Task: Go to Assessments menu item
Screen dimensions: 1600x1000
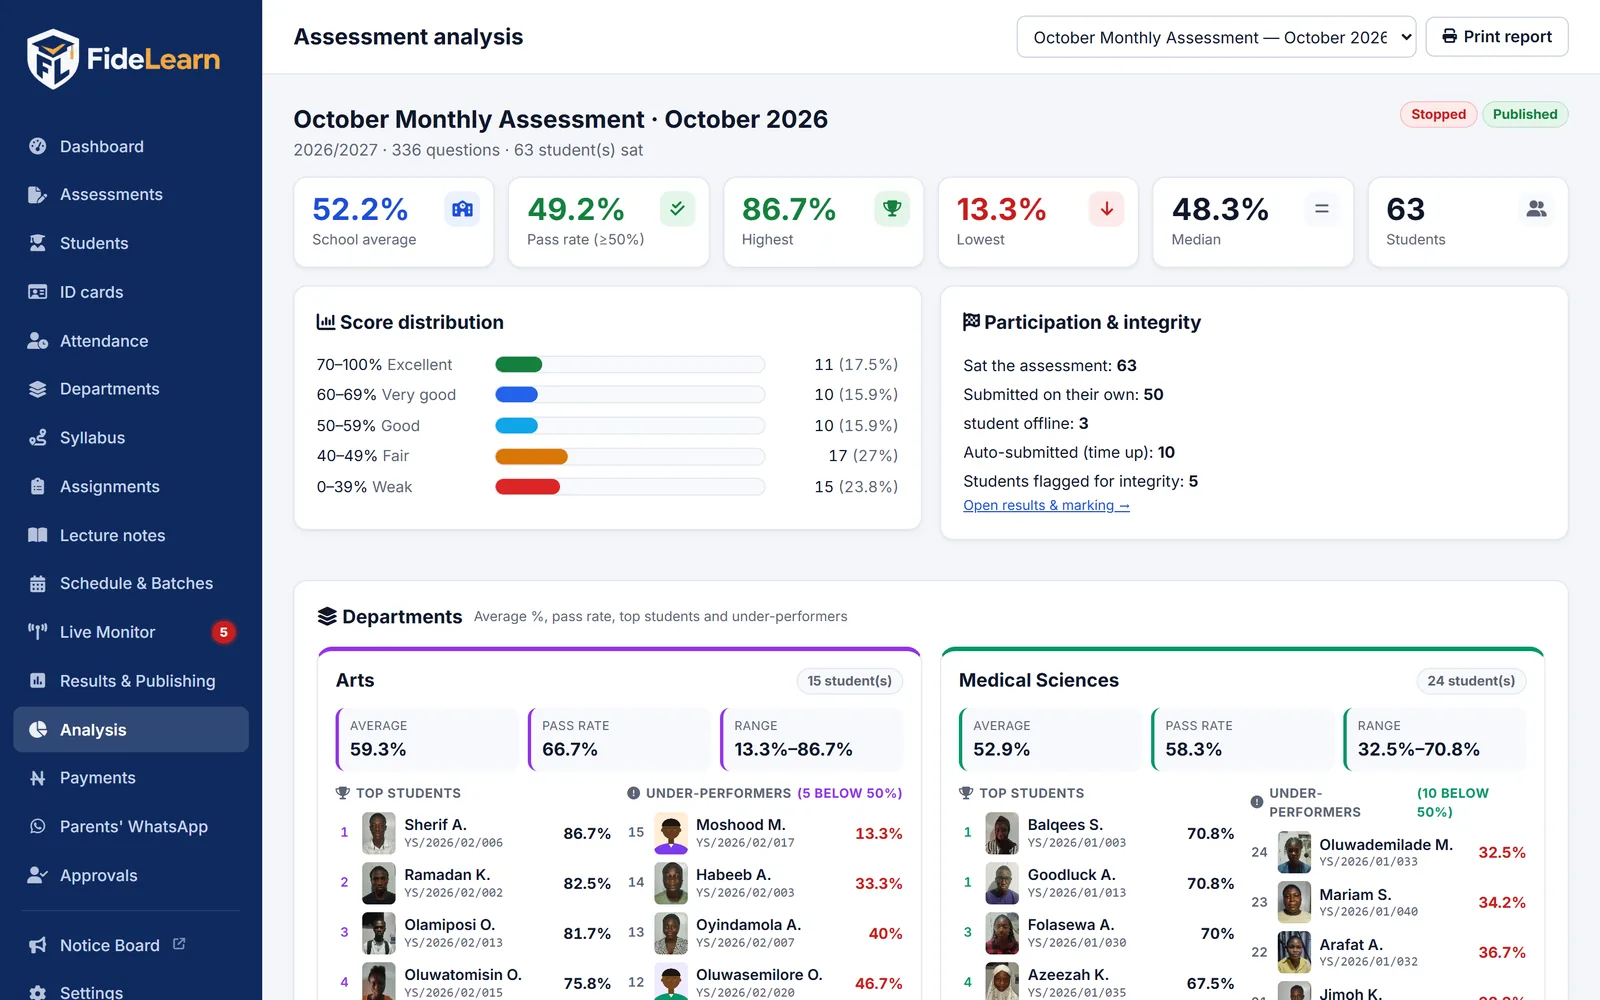Action: coord(131,195)
